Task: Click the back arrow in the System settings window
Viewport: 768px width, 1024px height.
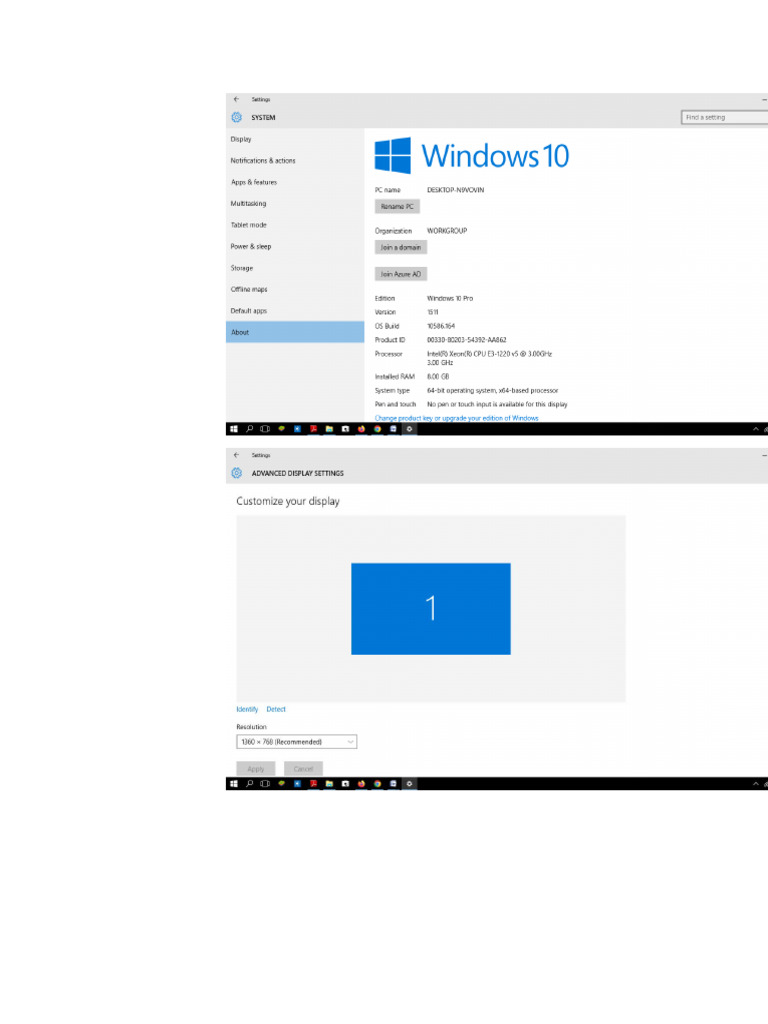Action: coord(236,99)
